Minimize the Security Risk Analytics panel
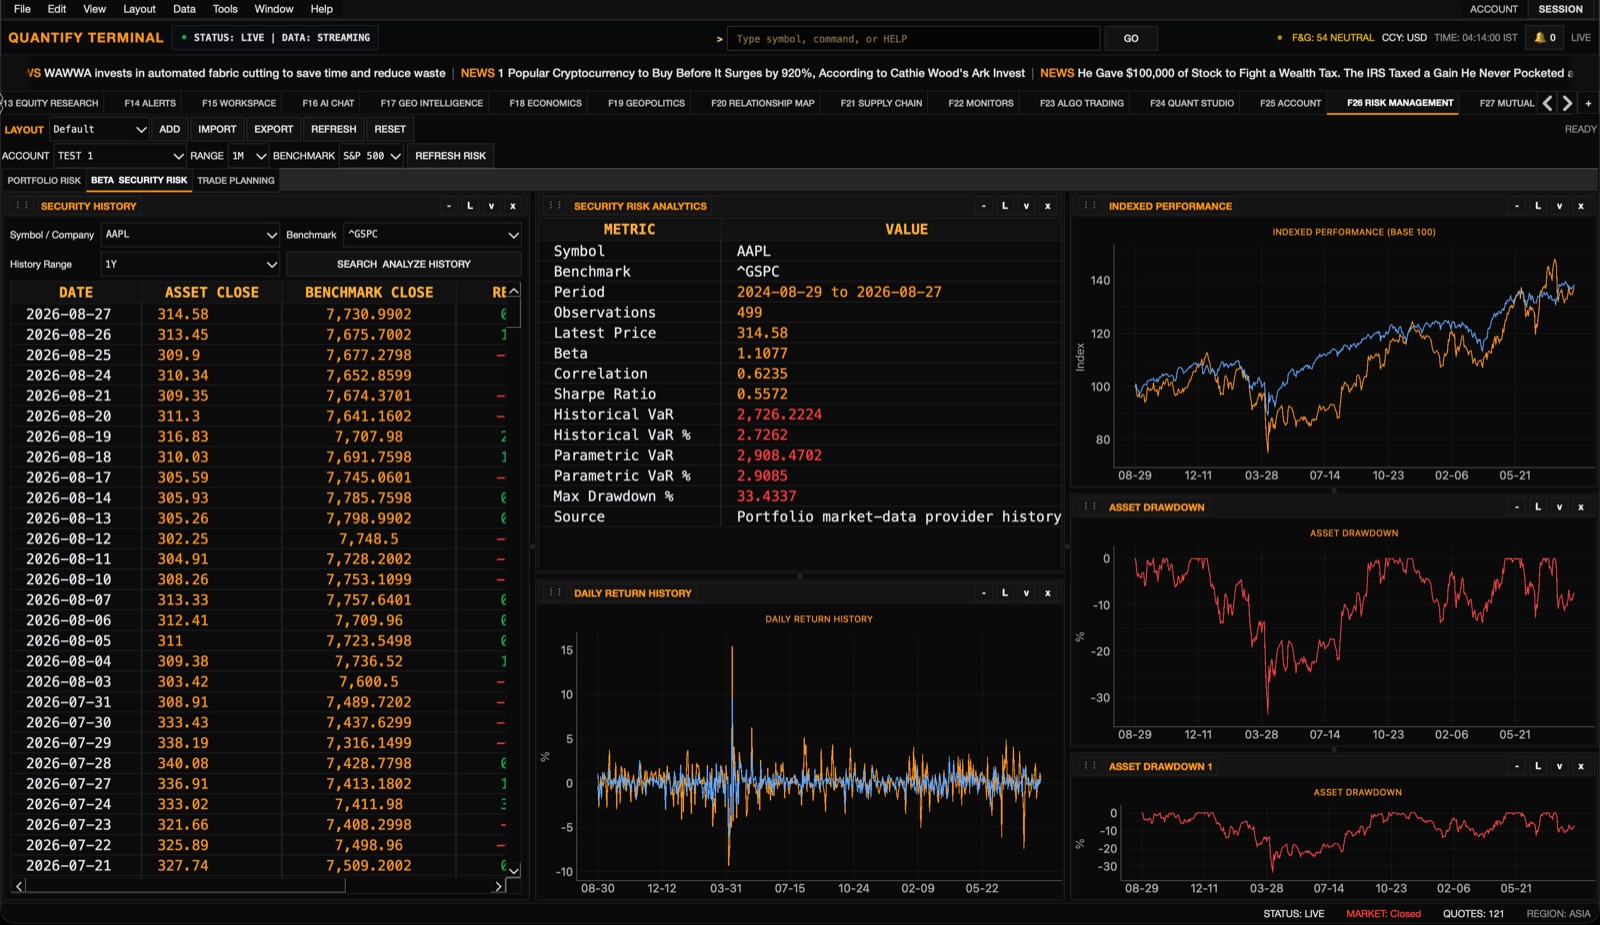The width and height of the screenshot is (1600, 925). (x=984, y=206)
